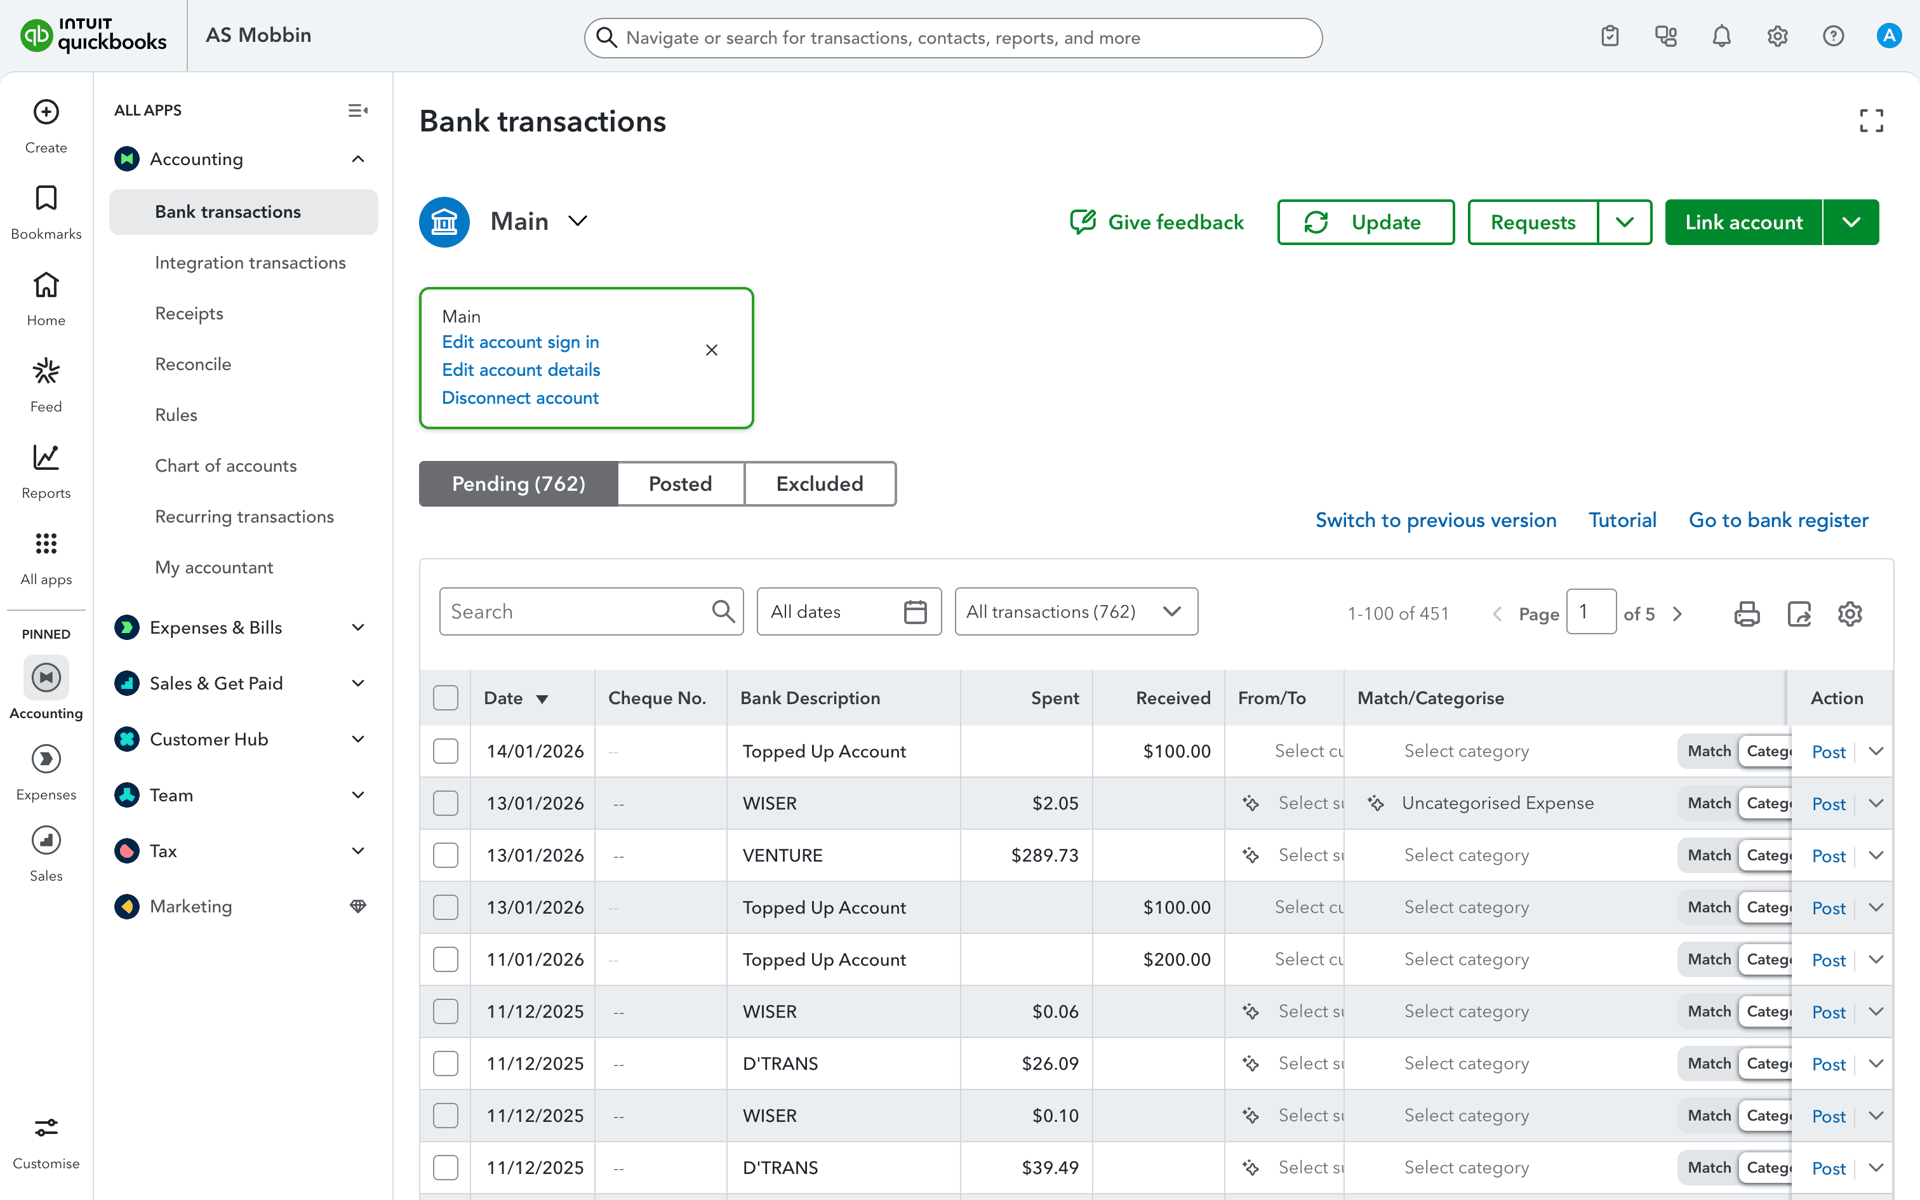Open the Link account dropdown arrow
Screen dimensions: 1920x1200
[x=1851, y=222]
